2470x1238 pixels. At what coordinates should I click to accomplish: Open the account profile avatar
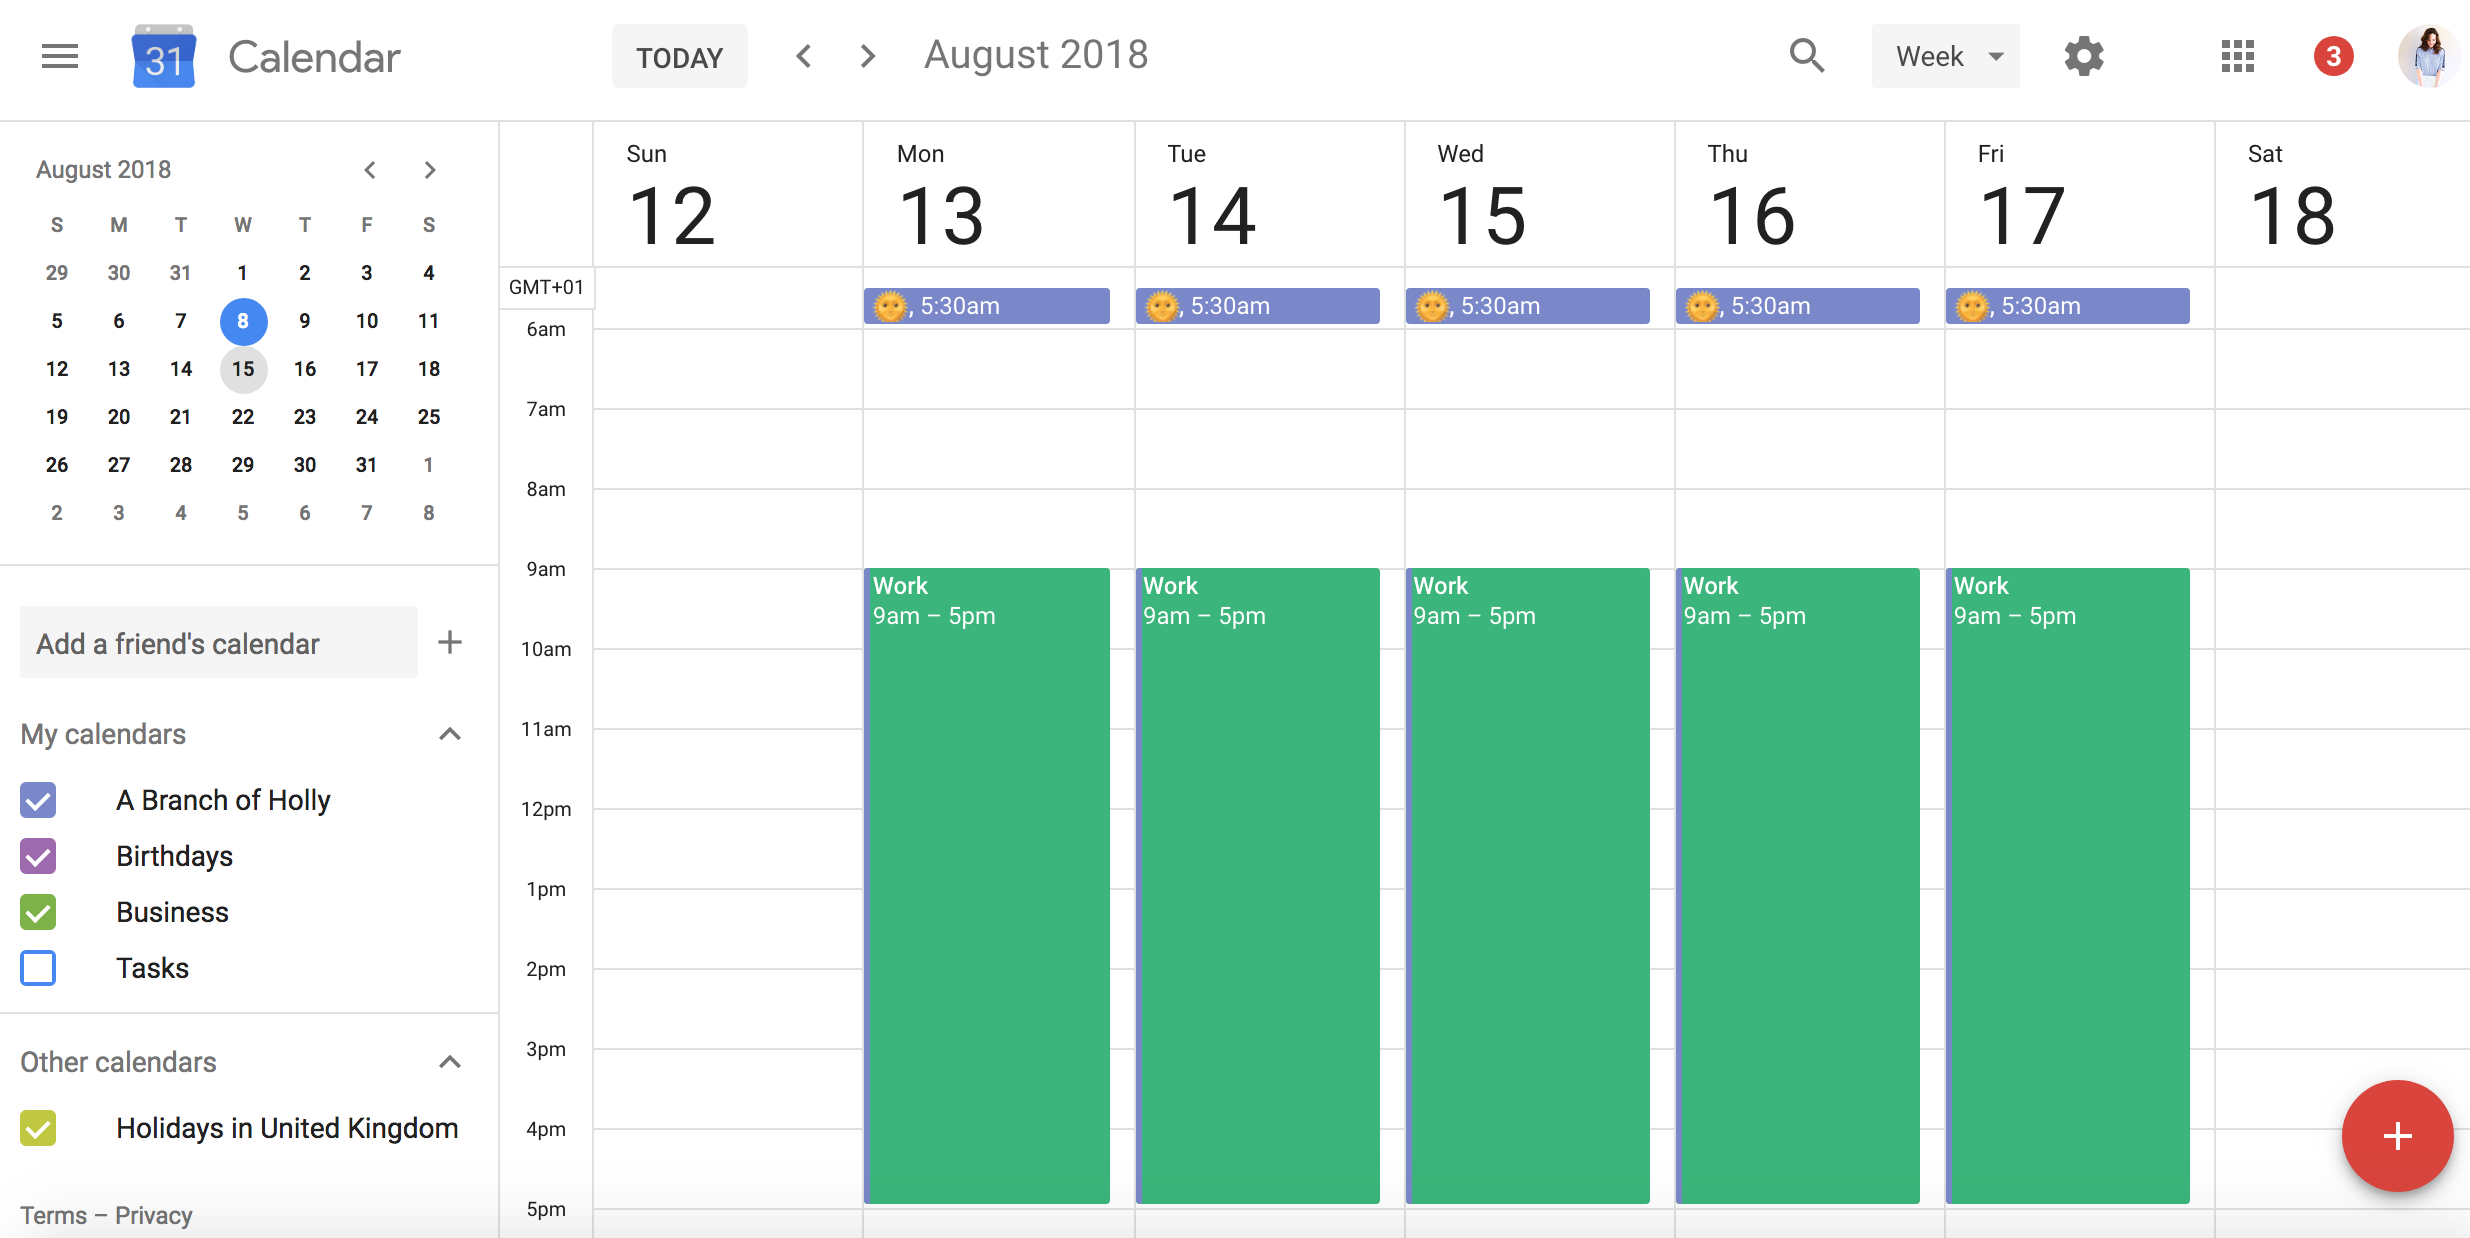(2429, 56)
